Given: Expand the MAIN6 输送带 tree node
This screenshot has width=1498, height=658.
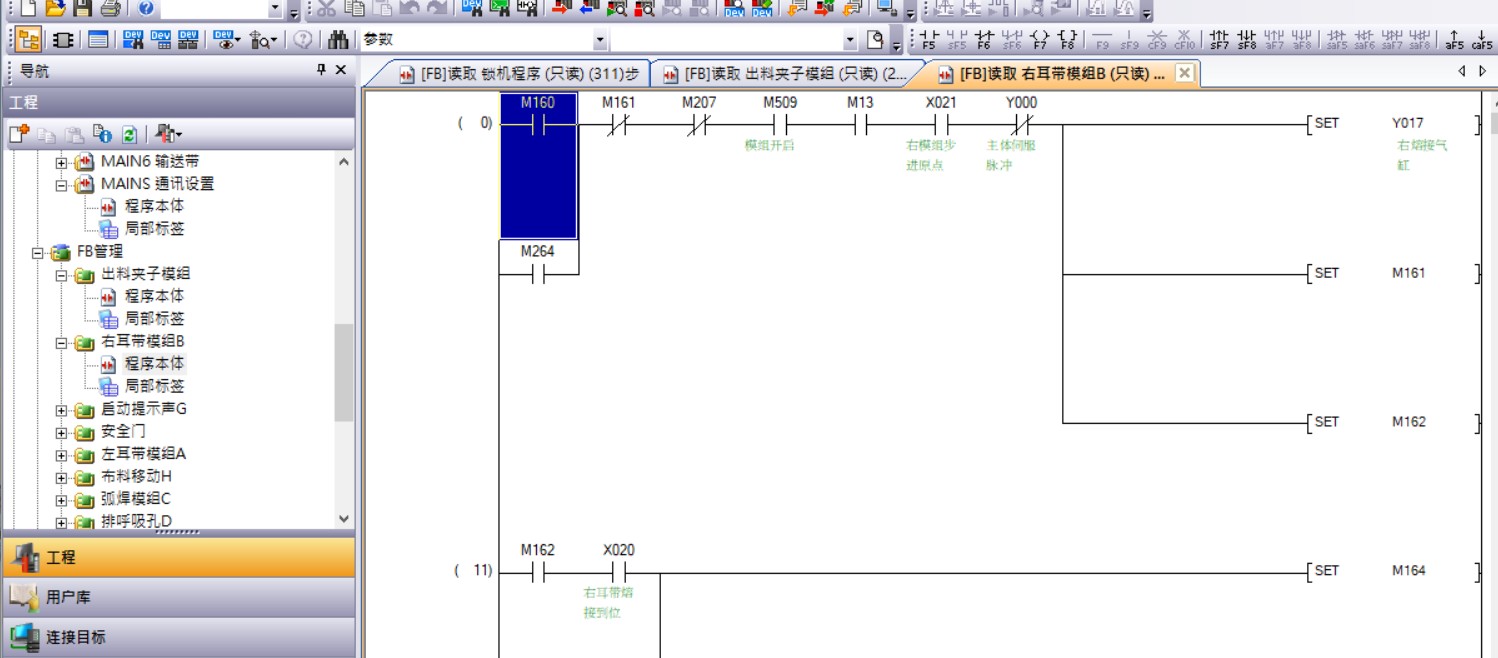Looking at the screenshot, I should (x=62, y=162).
